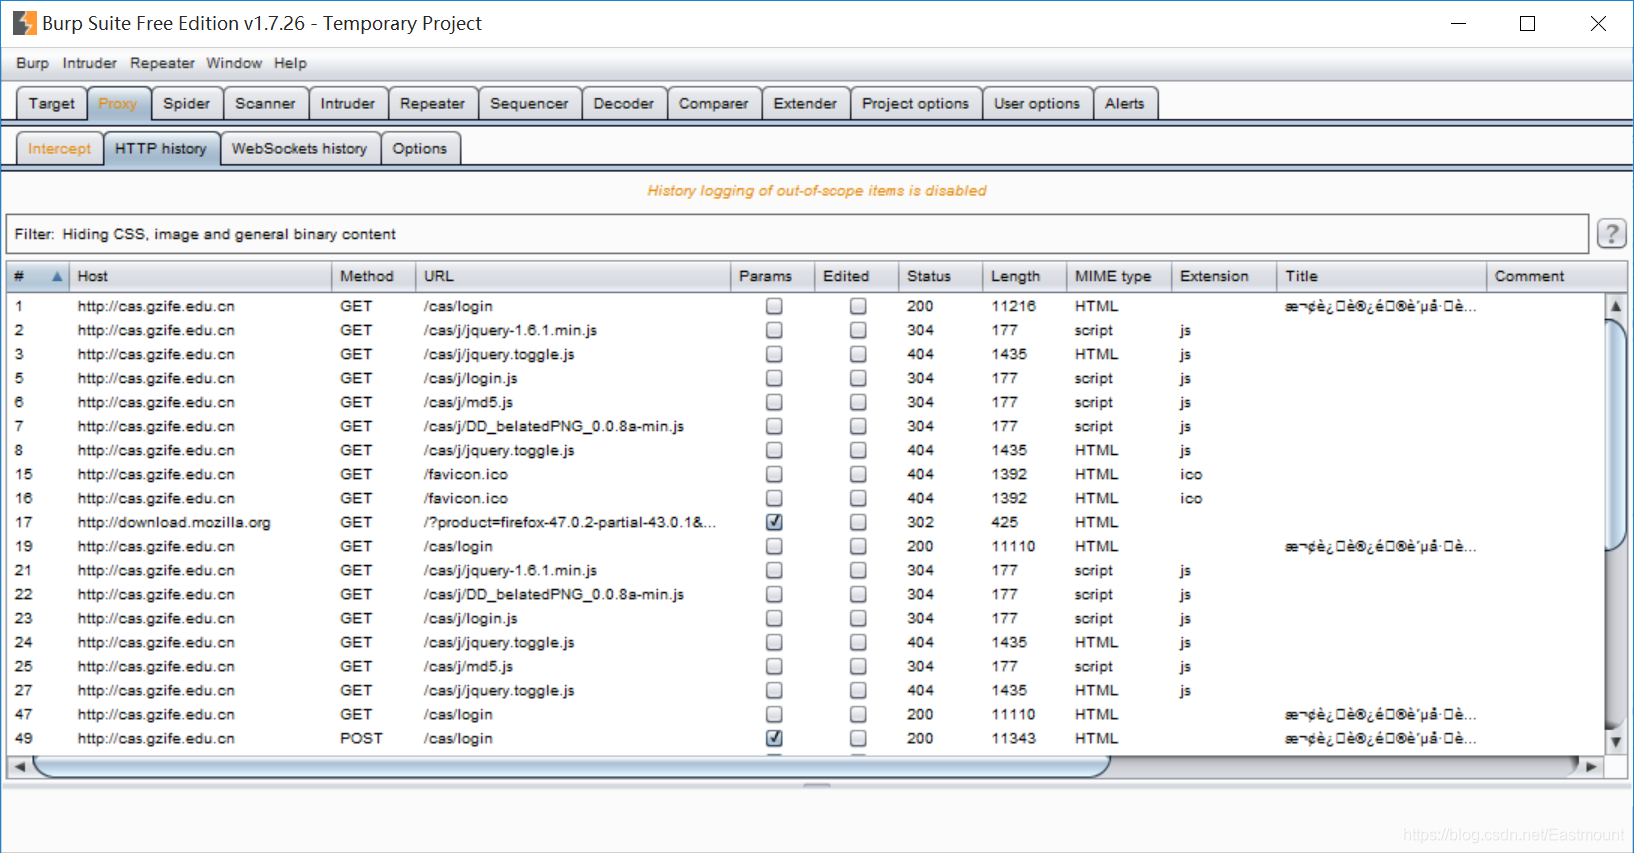Click the vertical scrollbar down arrow
This screenshot has height=853, width=1634.
(x=1615, y=742)
